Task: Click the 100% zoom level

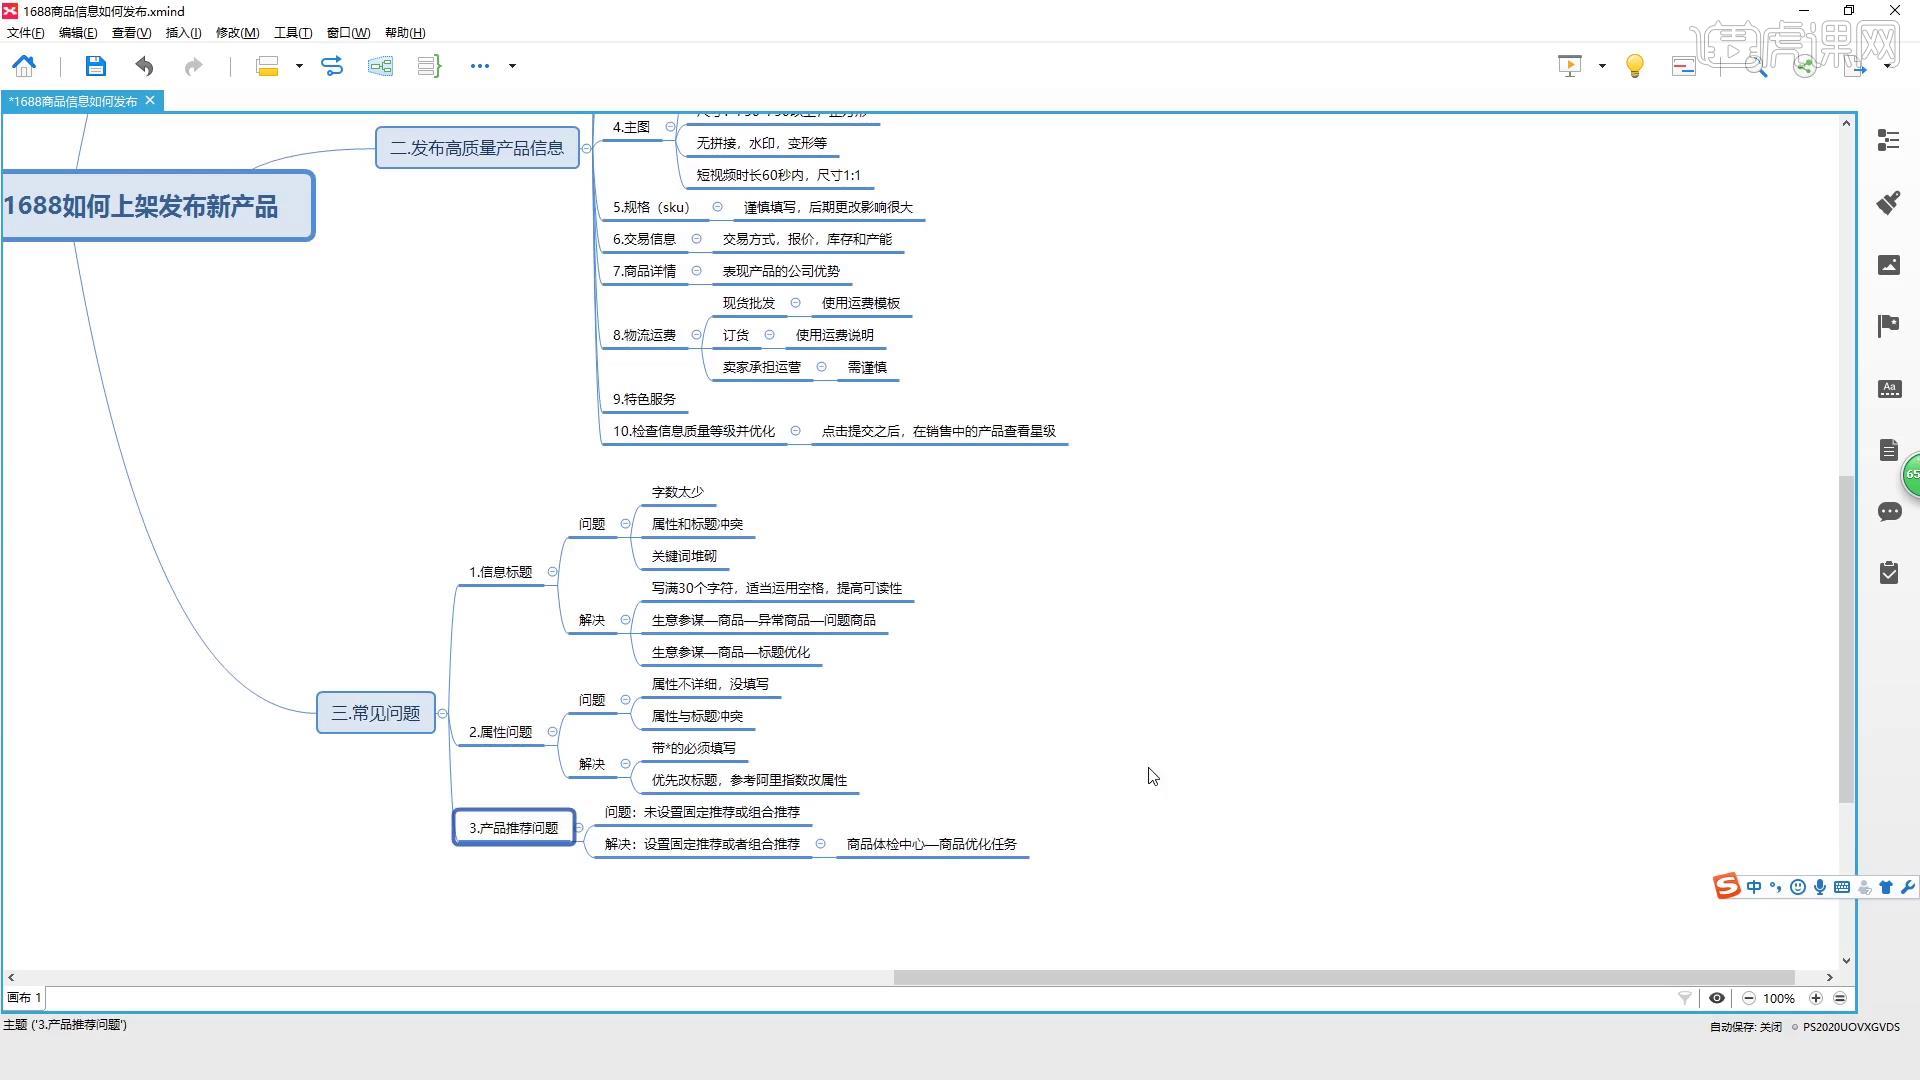Action: pyautogui.click(x=1779, y=998)
